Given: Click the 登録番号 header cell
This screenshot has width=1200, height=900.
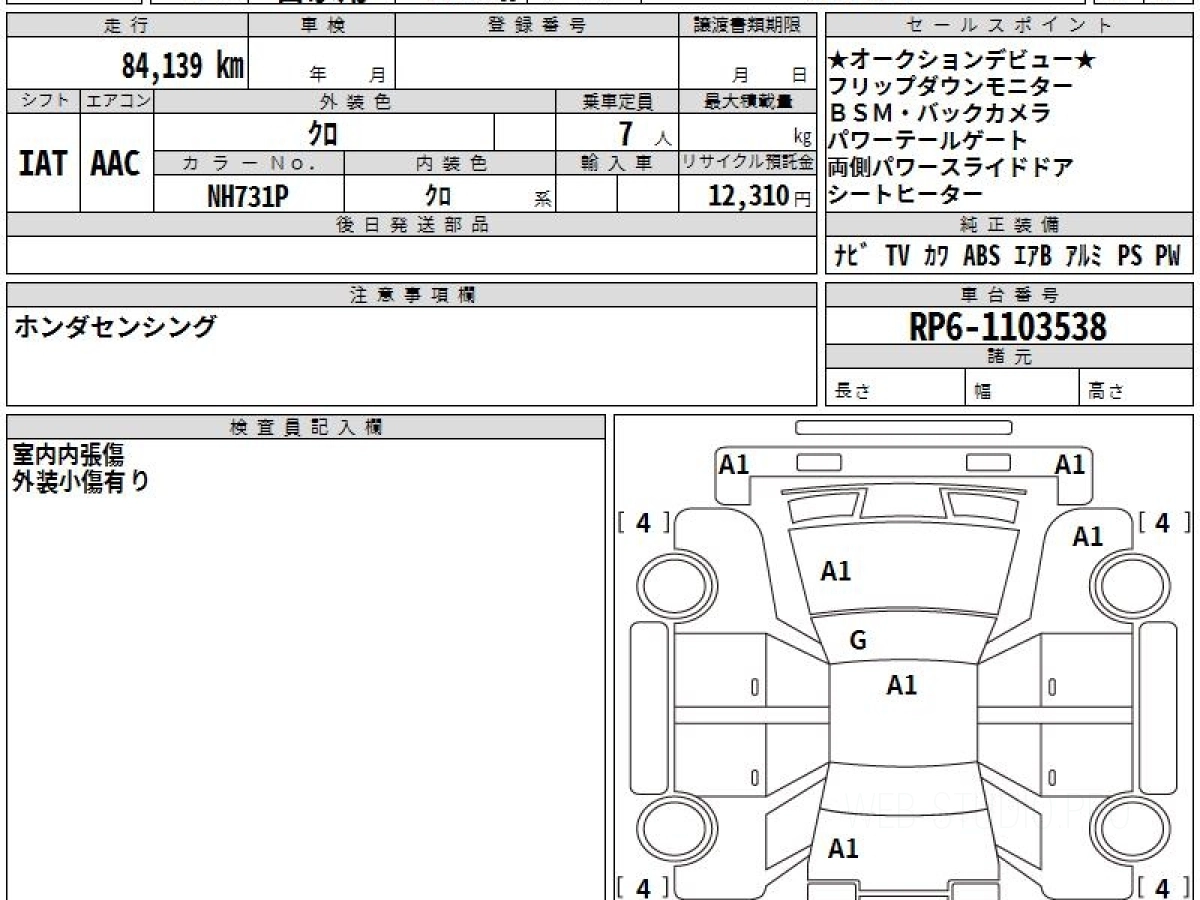Looking at the screenshot, I should (537, 26).
